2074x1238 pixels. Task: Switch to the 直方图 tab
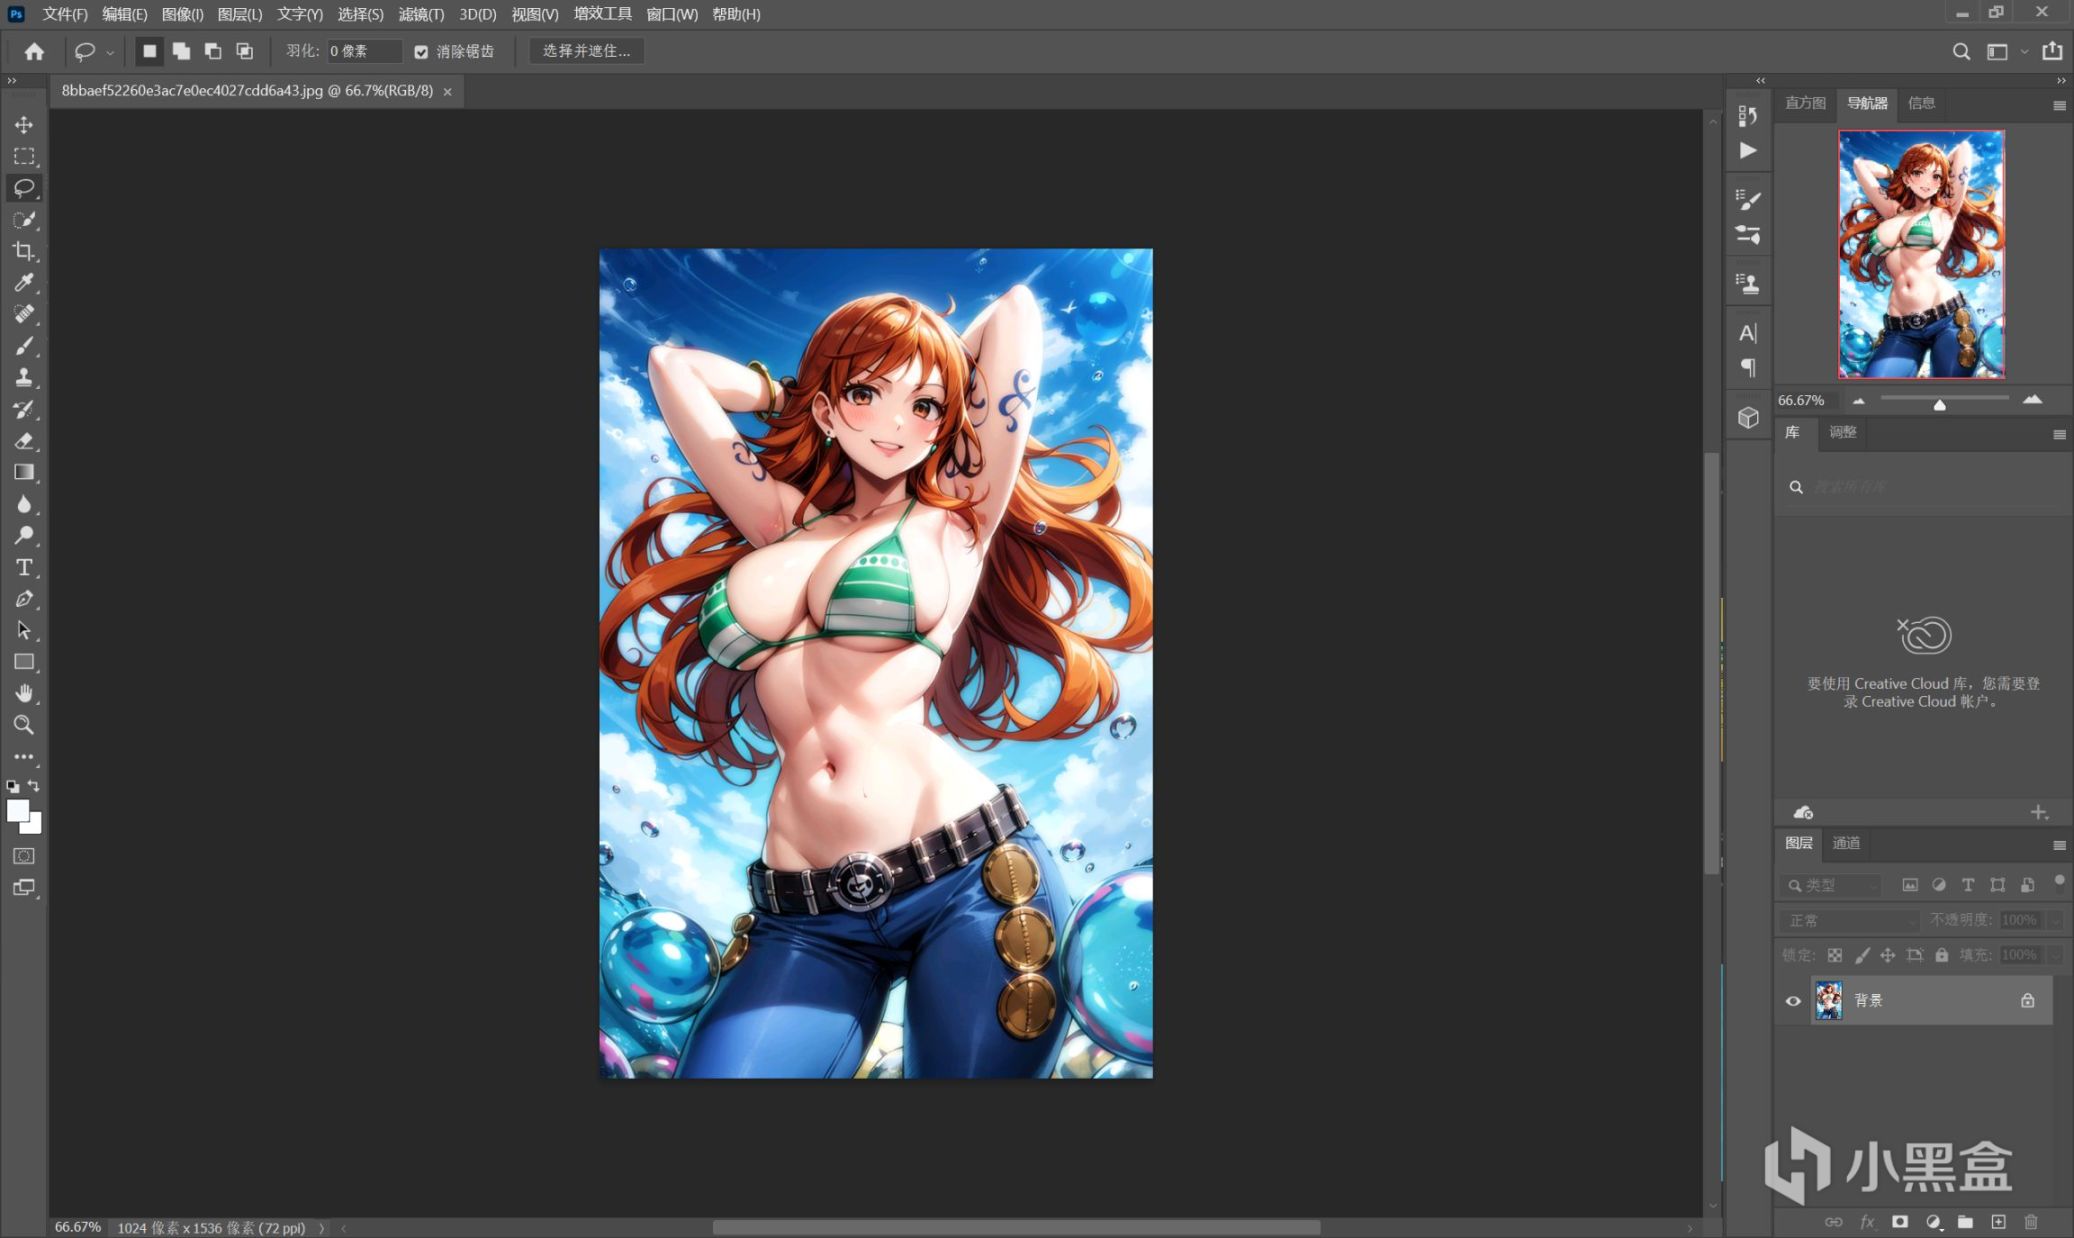[x=1805, y=103]
